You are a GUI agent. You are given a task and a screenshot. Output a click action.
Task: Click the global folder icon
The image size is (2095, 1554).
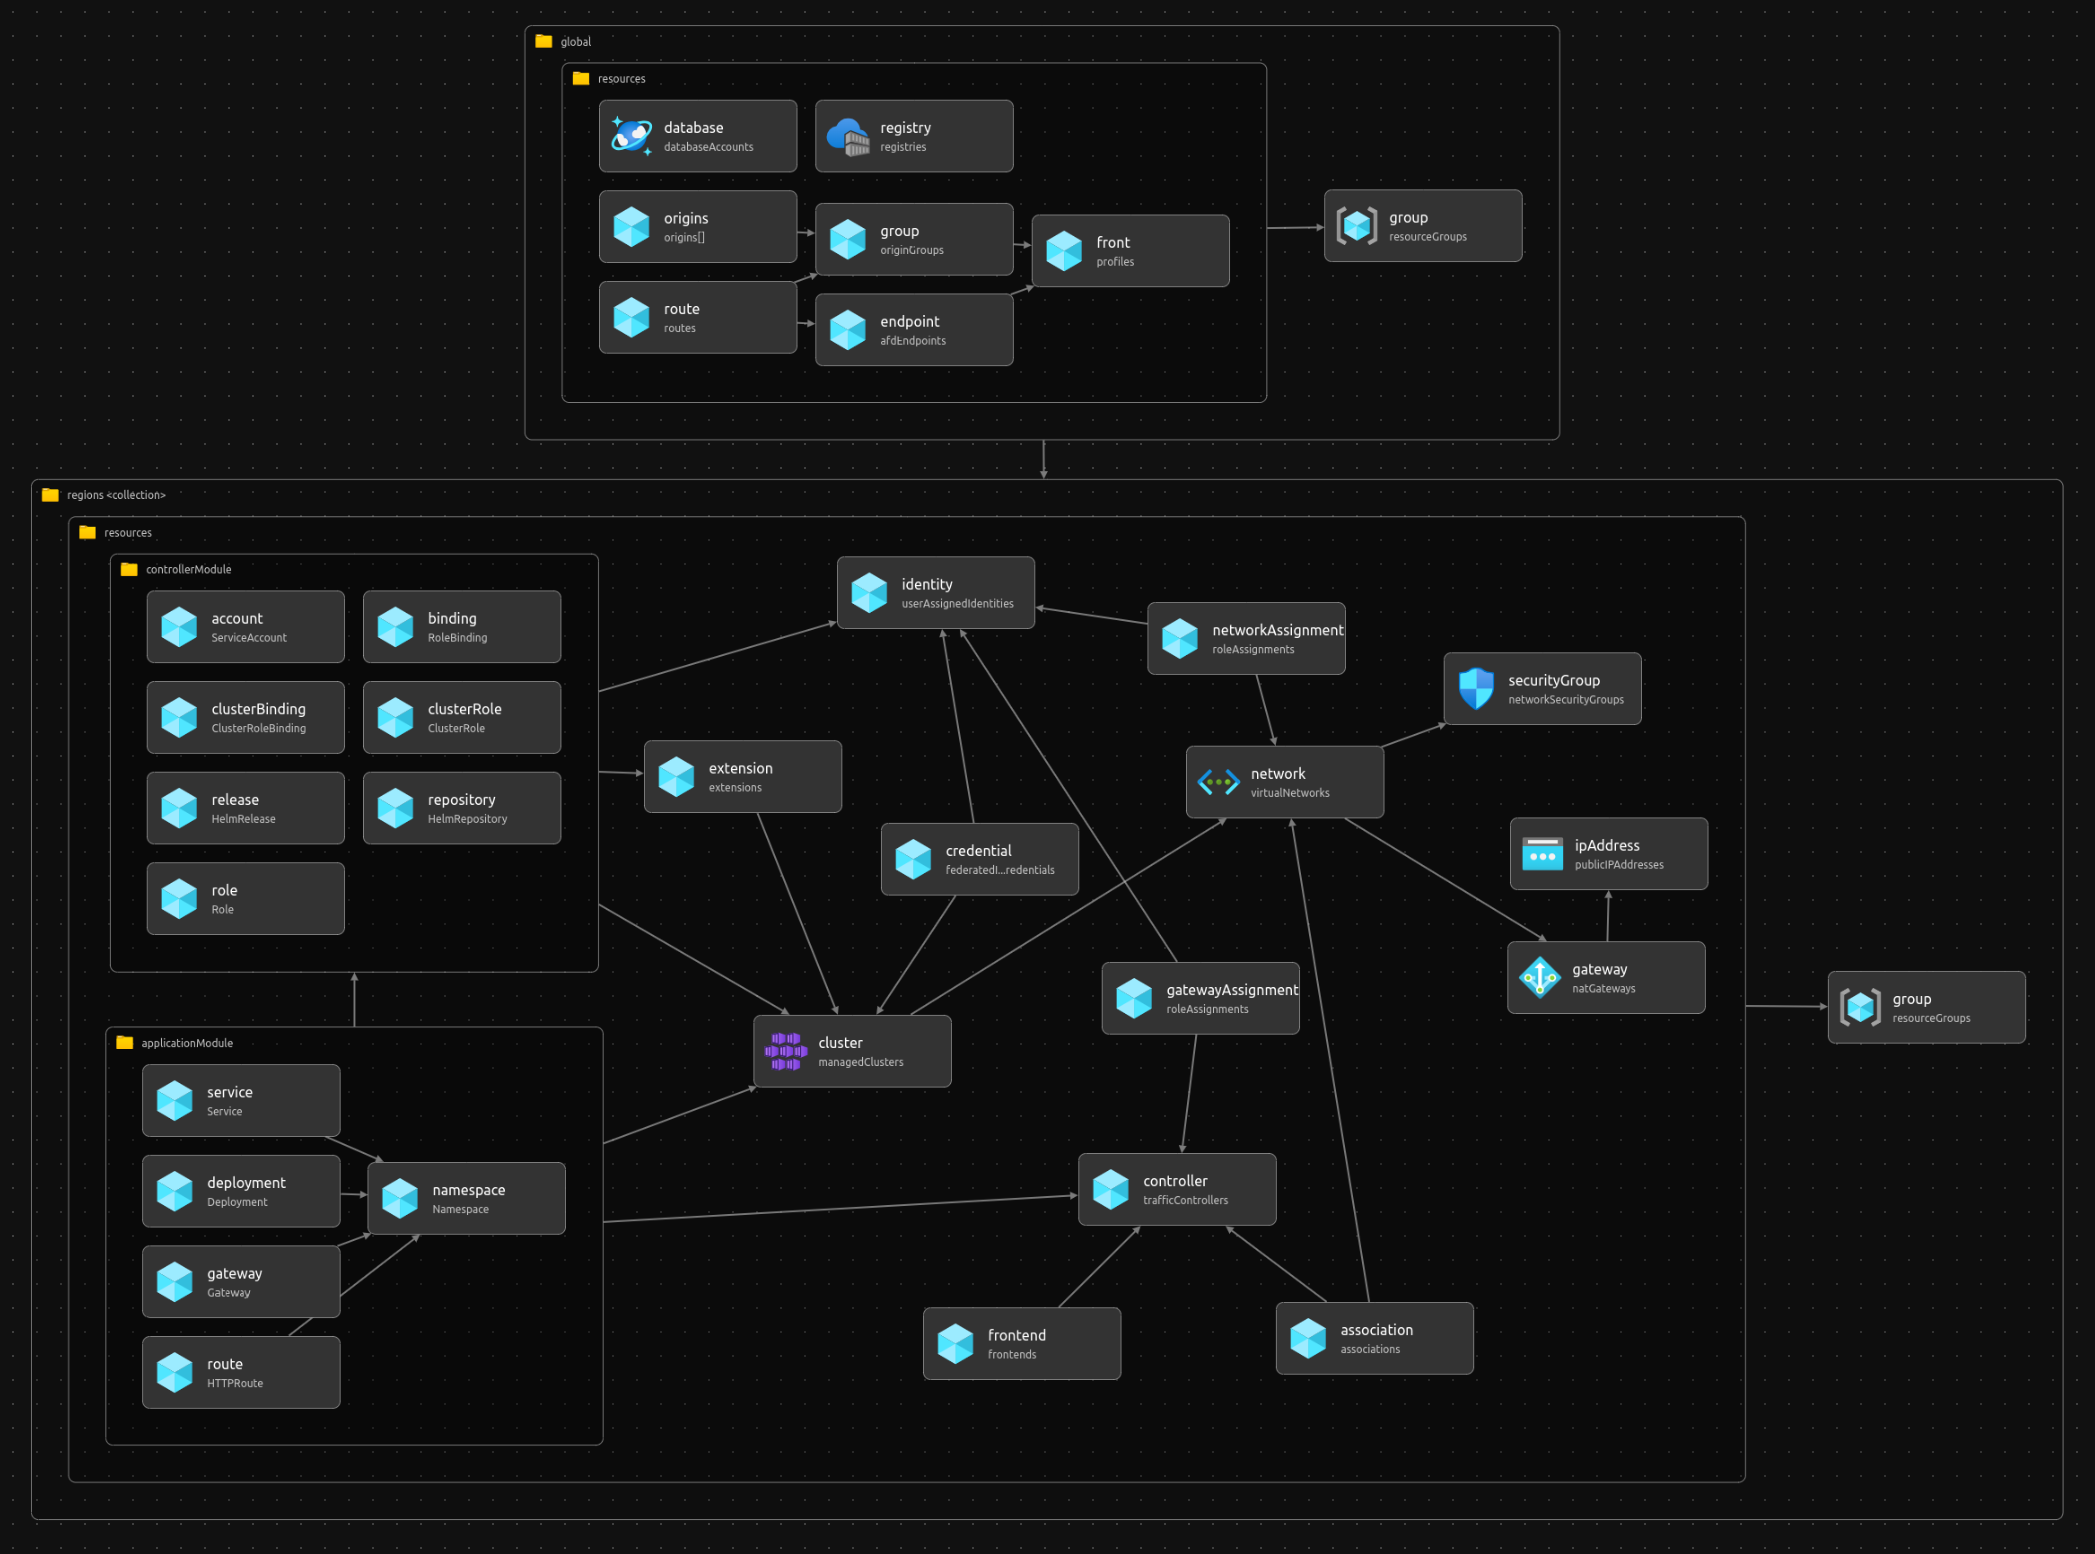coord(544,41)
